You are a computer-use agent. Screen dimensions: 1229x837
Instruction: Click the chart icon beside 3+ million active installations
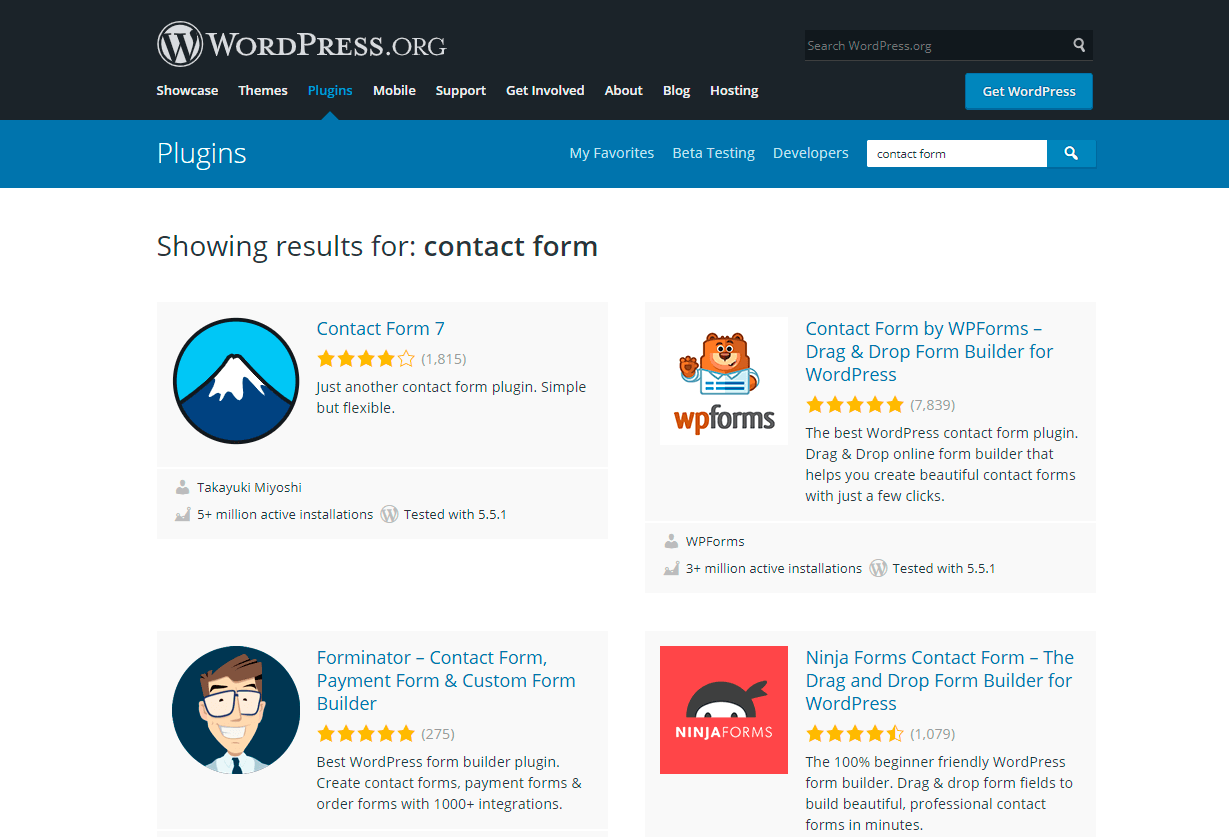pyautogui.click(x=671, y=569)
